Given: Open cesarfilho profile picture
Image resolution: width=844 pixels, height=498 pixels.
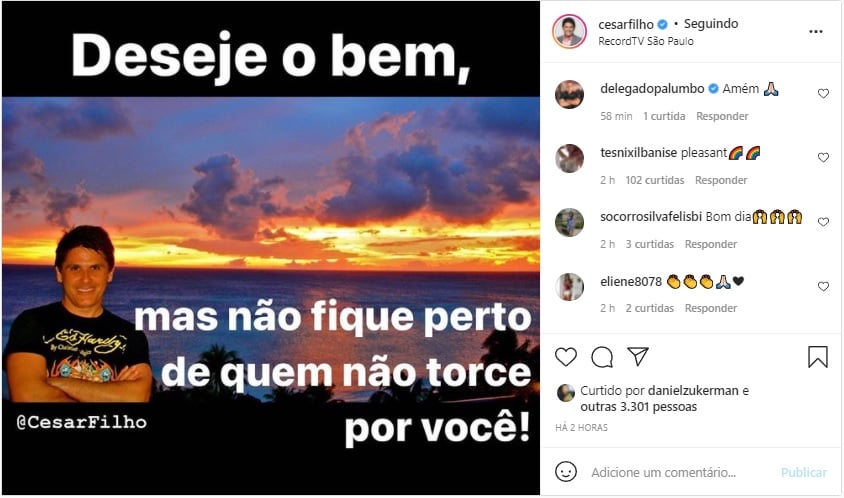Looking at the screenshot, I should [569, 31].
